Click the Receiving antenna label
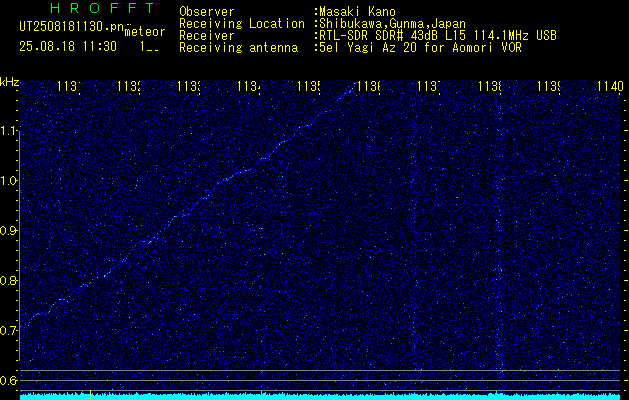The image size is (629, 400). pyautogui.click(x=239, y=48)
